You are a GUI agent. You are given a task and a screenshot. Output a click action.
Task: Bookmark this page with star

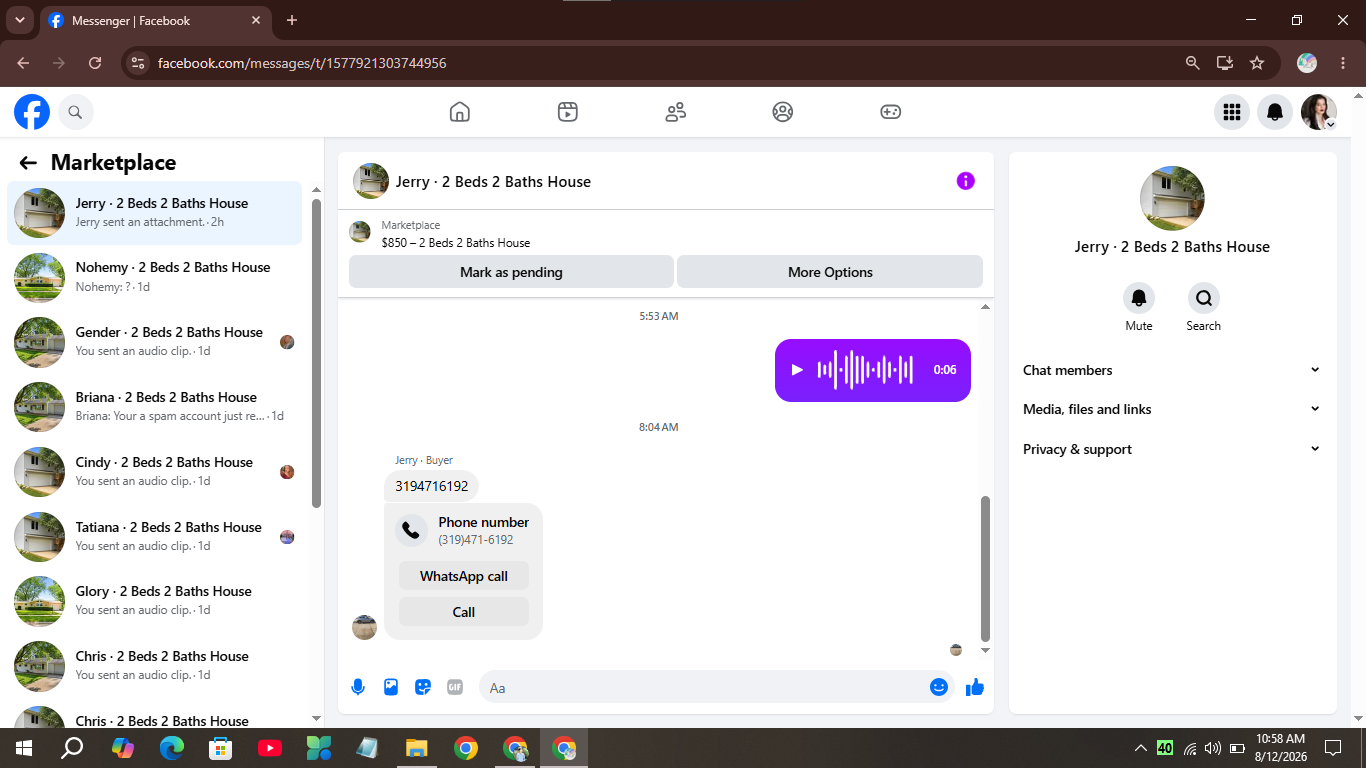(x=1257, y=63)
